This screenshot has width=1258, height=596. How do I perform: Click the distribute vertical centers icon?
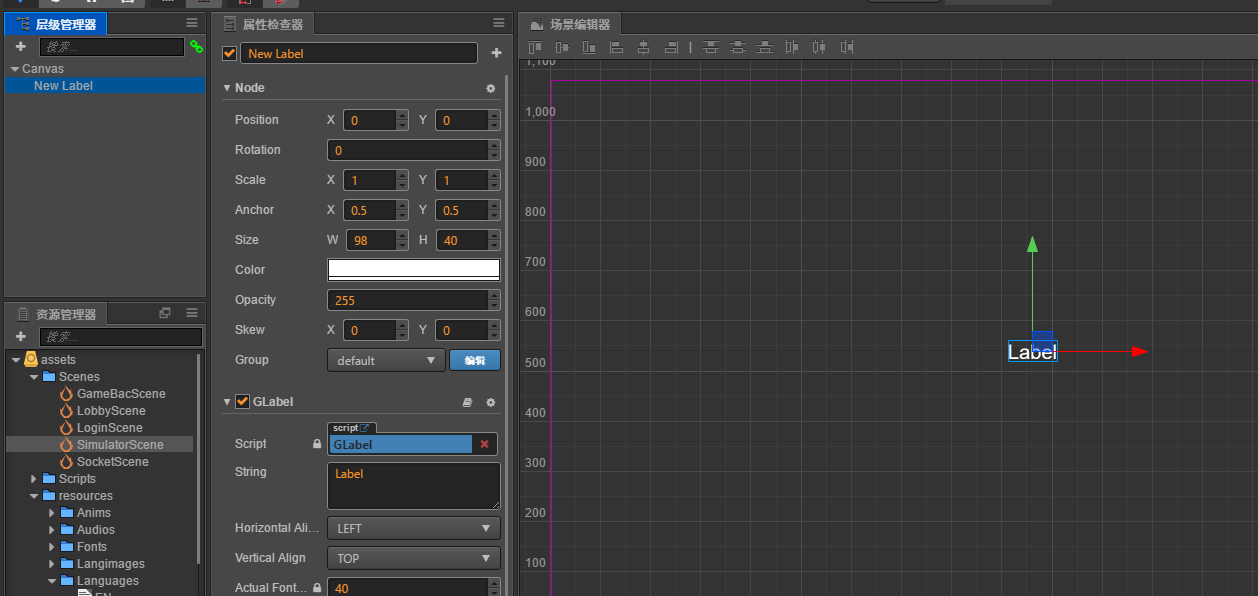click(x=738, y=47)
